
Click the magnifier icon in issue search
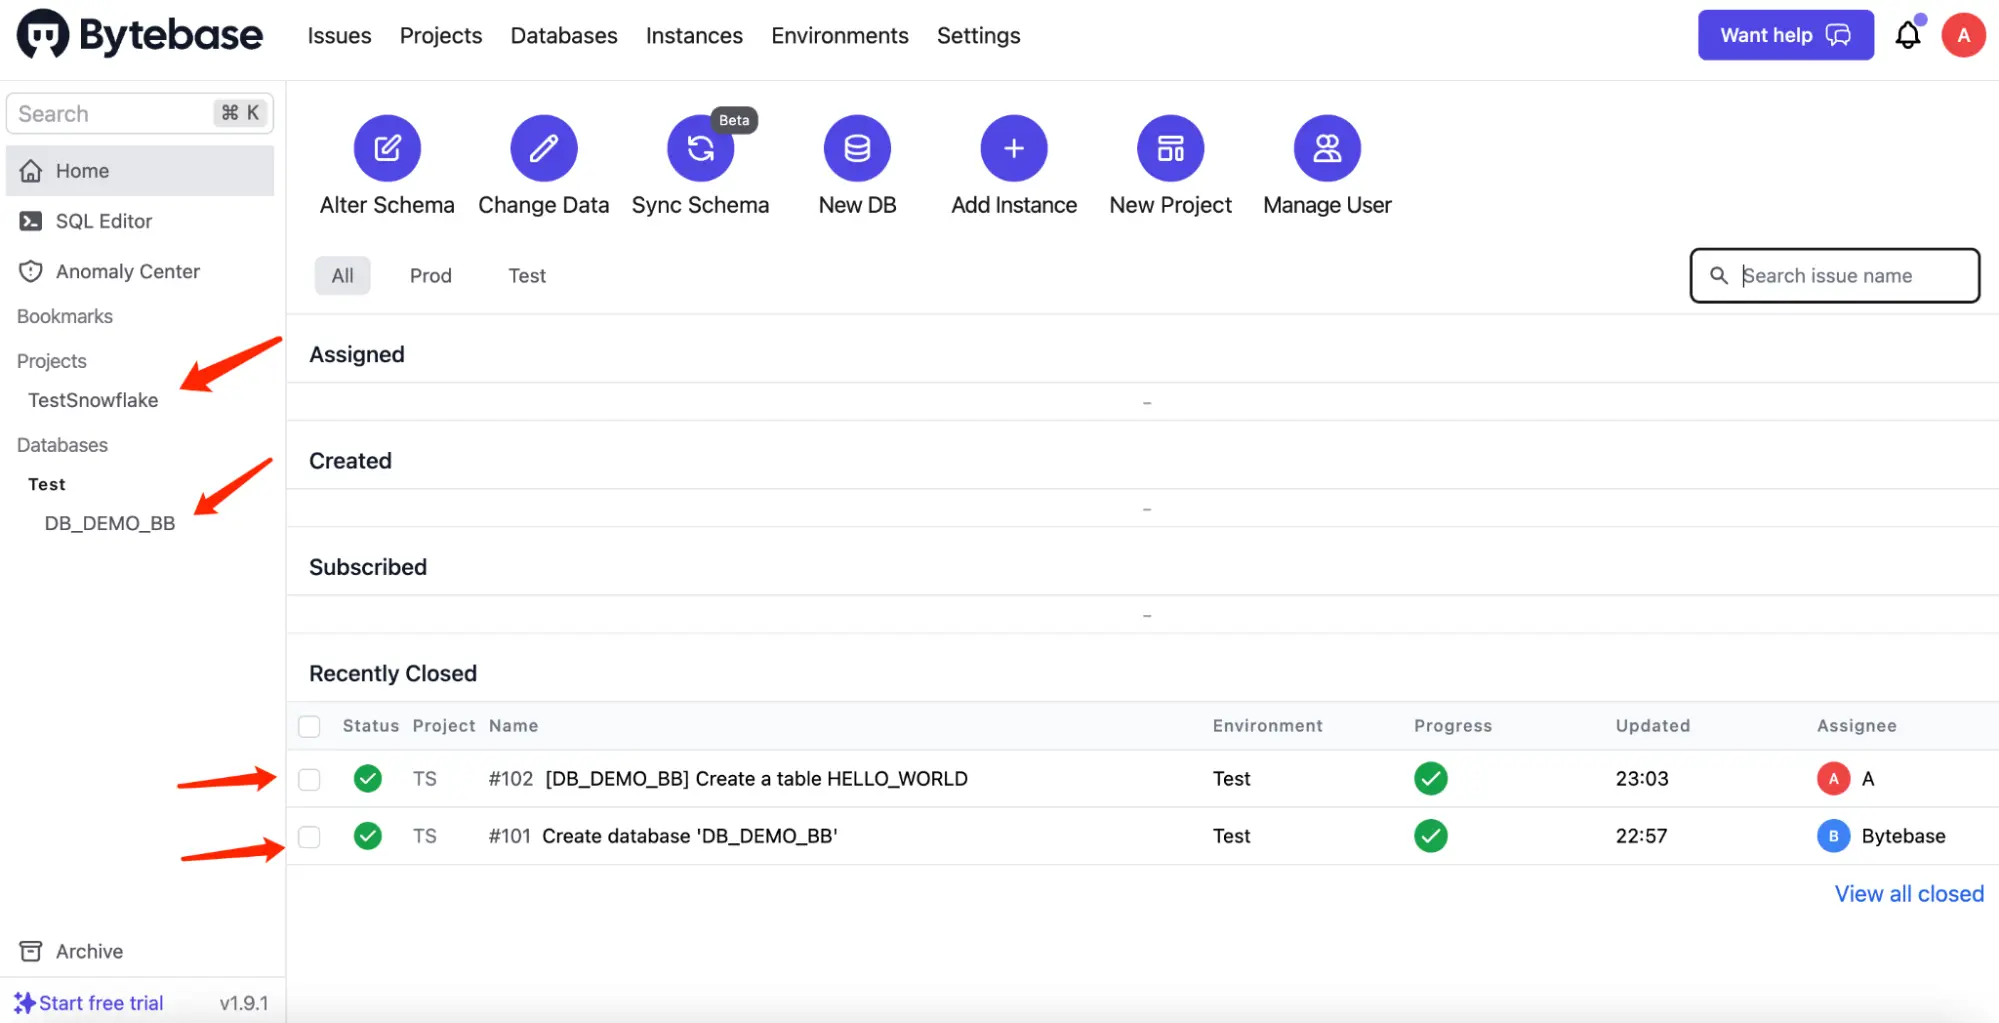click(x=1719, y=275)
